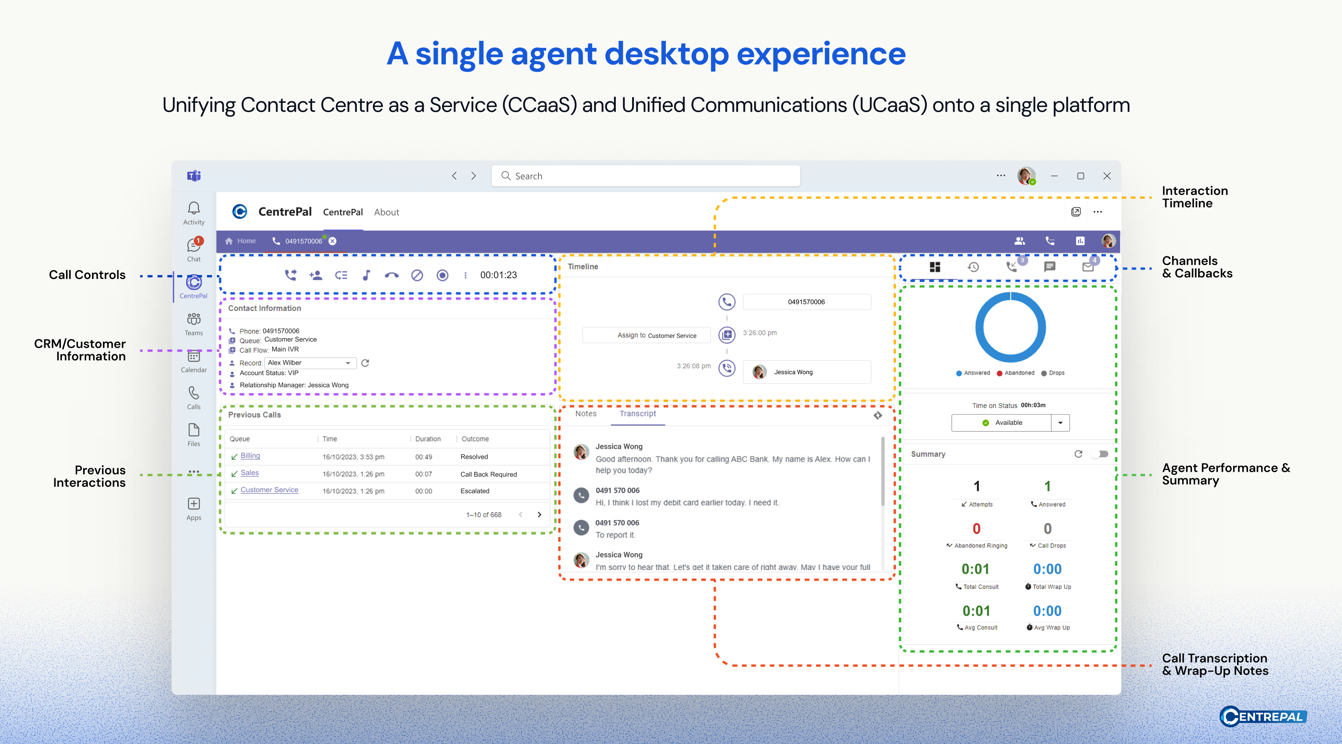
Task: Refresh the Summary statistics
Action: tap(1078, 454)
